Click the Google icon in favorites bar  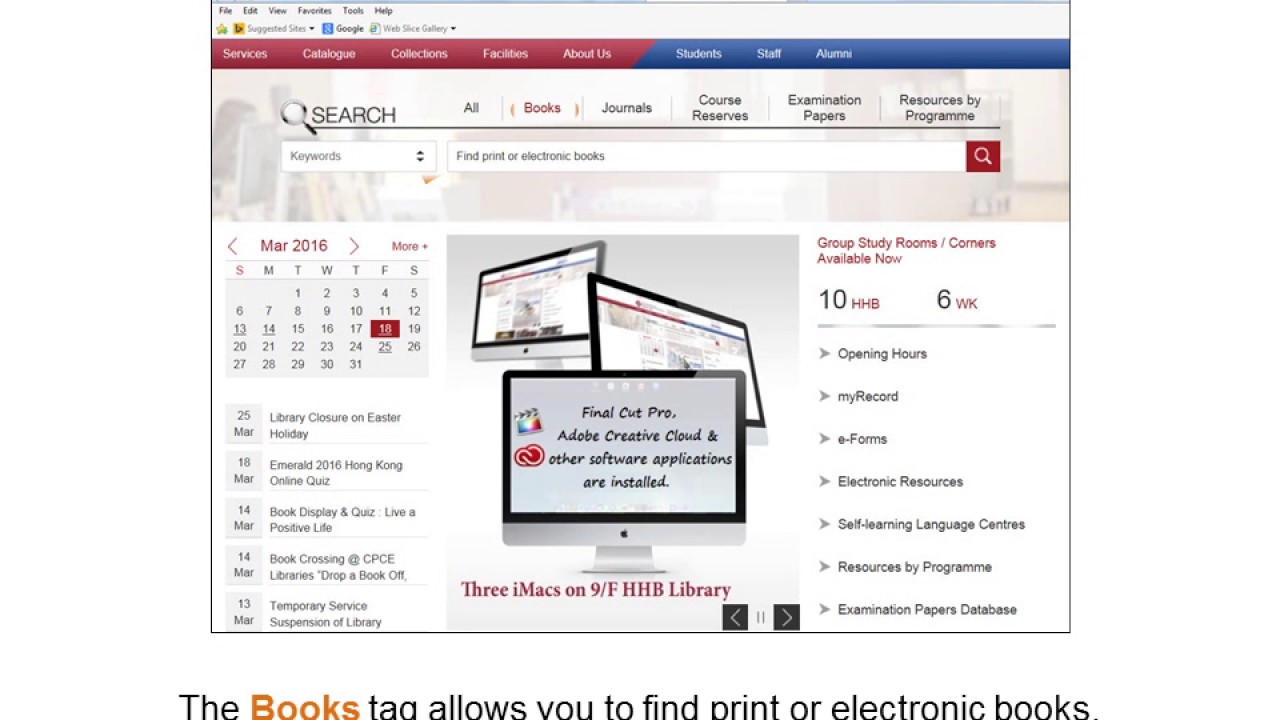[x=328, y=29]
